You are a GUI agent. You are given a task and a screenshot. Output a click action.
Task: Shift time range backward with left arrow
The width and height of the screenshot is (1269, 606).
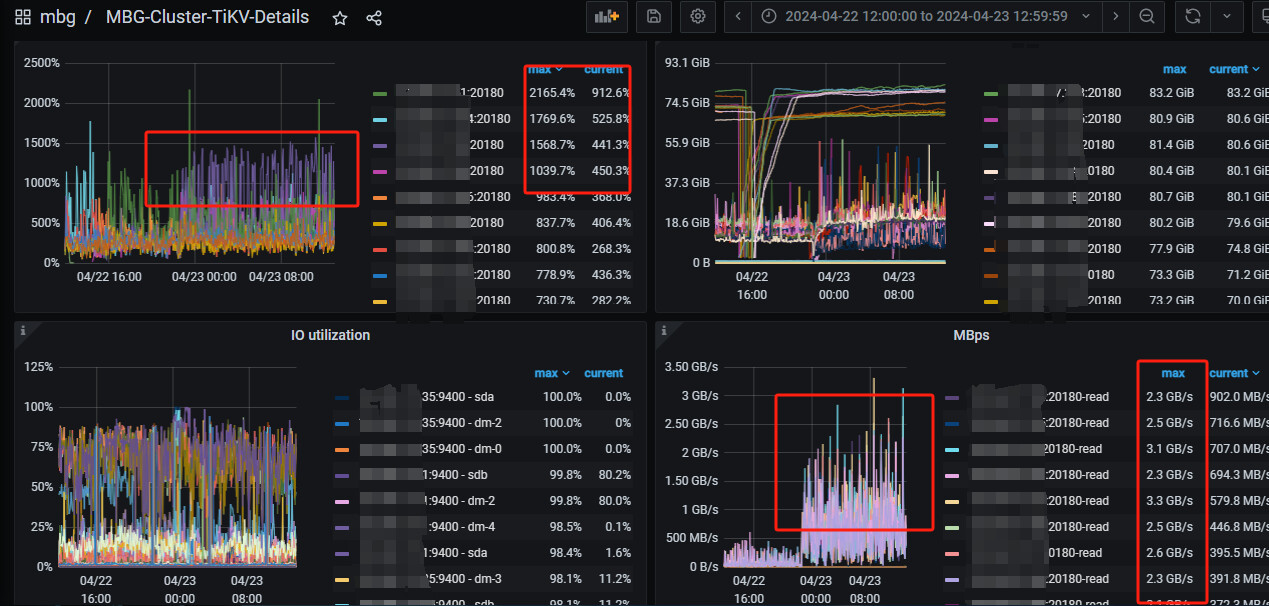point(738,16)
